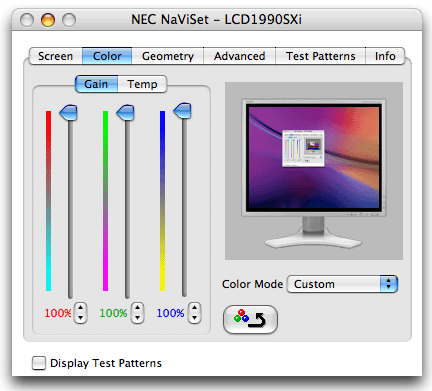This screenshot has height=391, width=432.
Task: Decrease green gain with stepper down arrow
Action: click(x=137, y=318)
